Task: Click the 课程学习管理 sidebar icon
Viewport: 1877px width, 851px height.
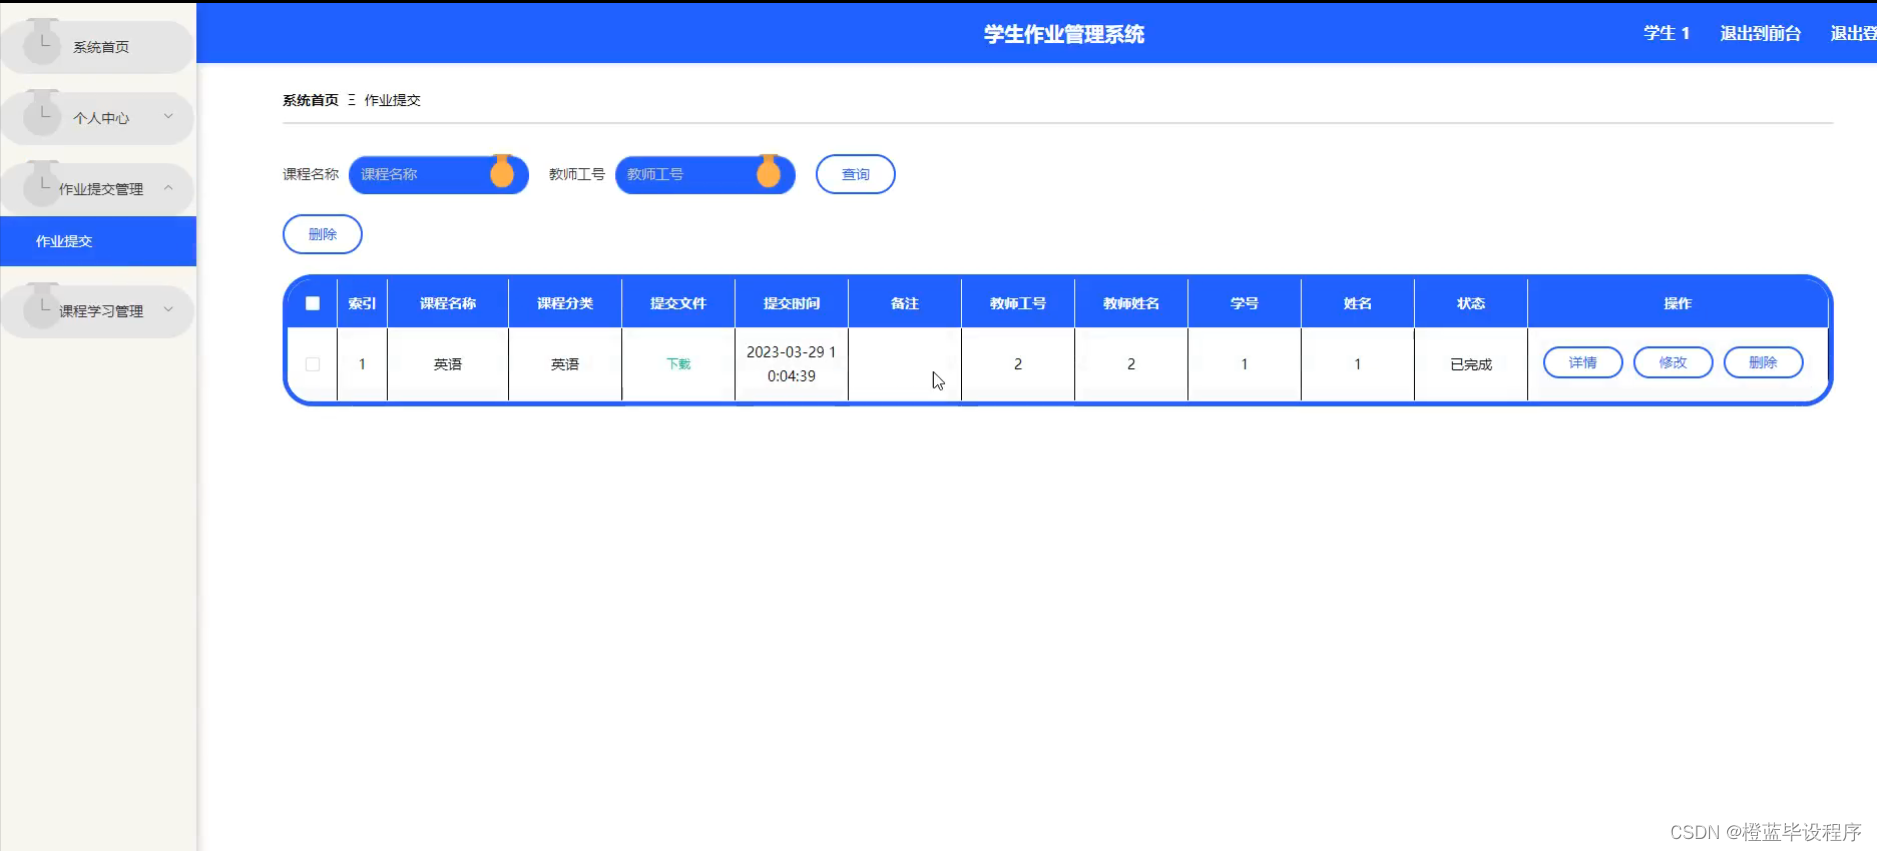Action: tap(42, 307)
